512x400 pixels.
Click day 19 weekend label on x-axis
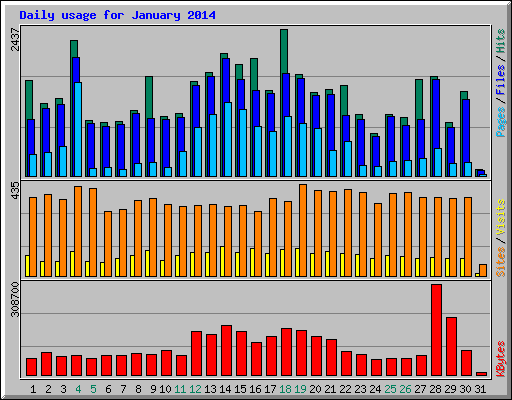(300, 389)
